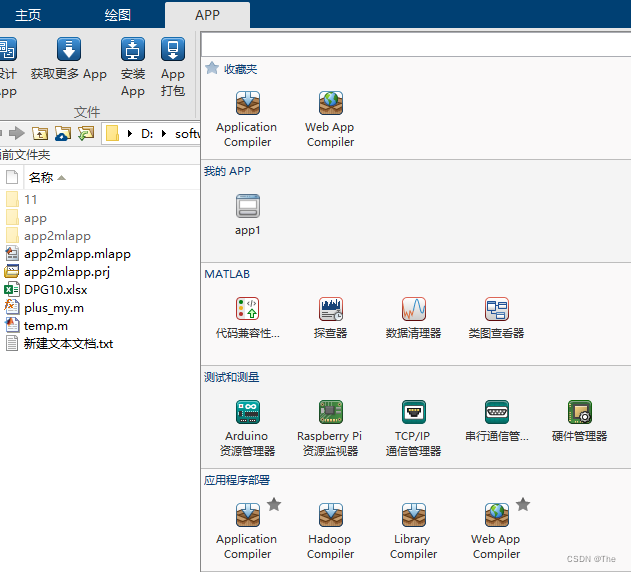
Task: Click the 收藏夹 favorites section header
Action: [240, 69]
